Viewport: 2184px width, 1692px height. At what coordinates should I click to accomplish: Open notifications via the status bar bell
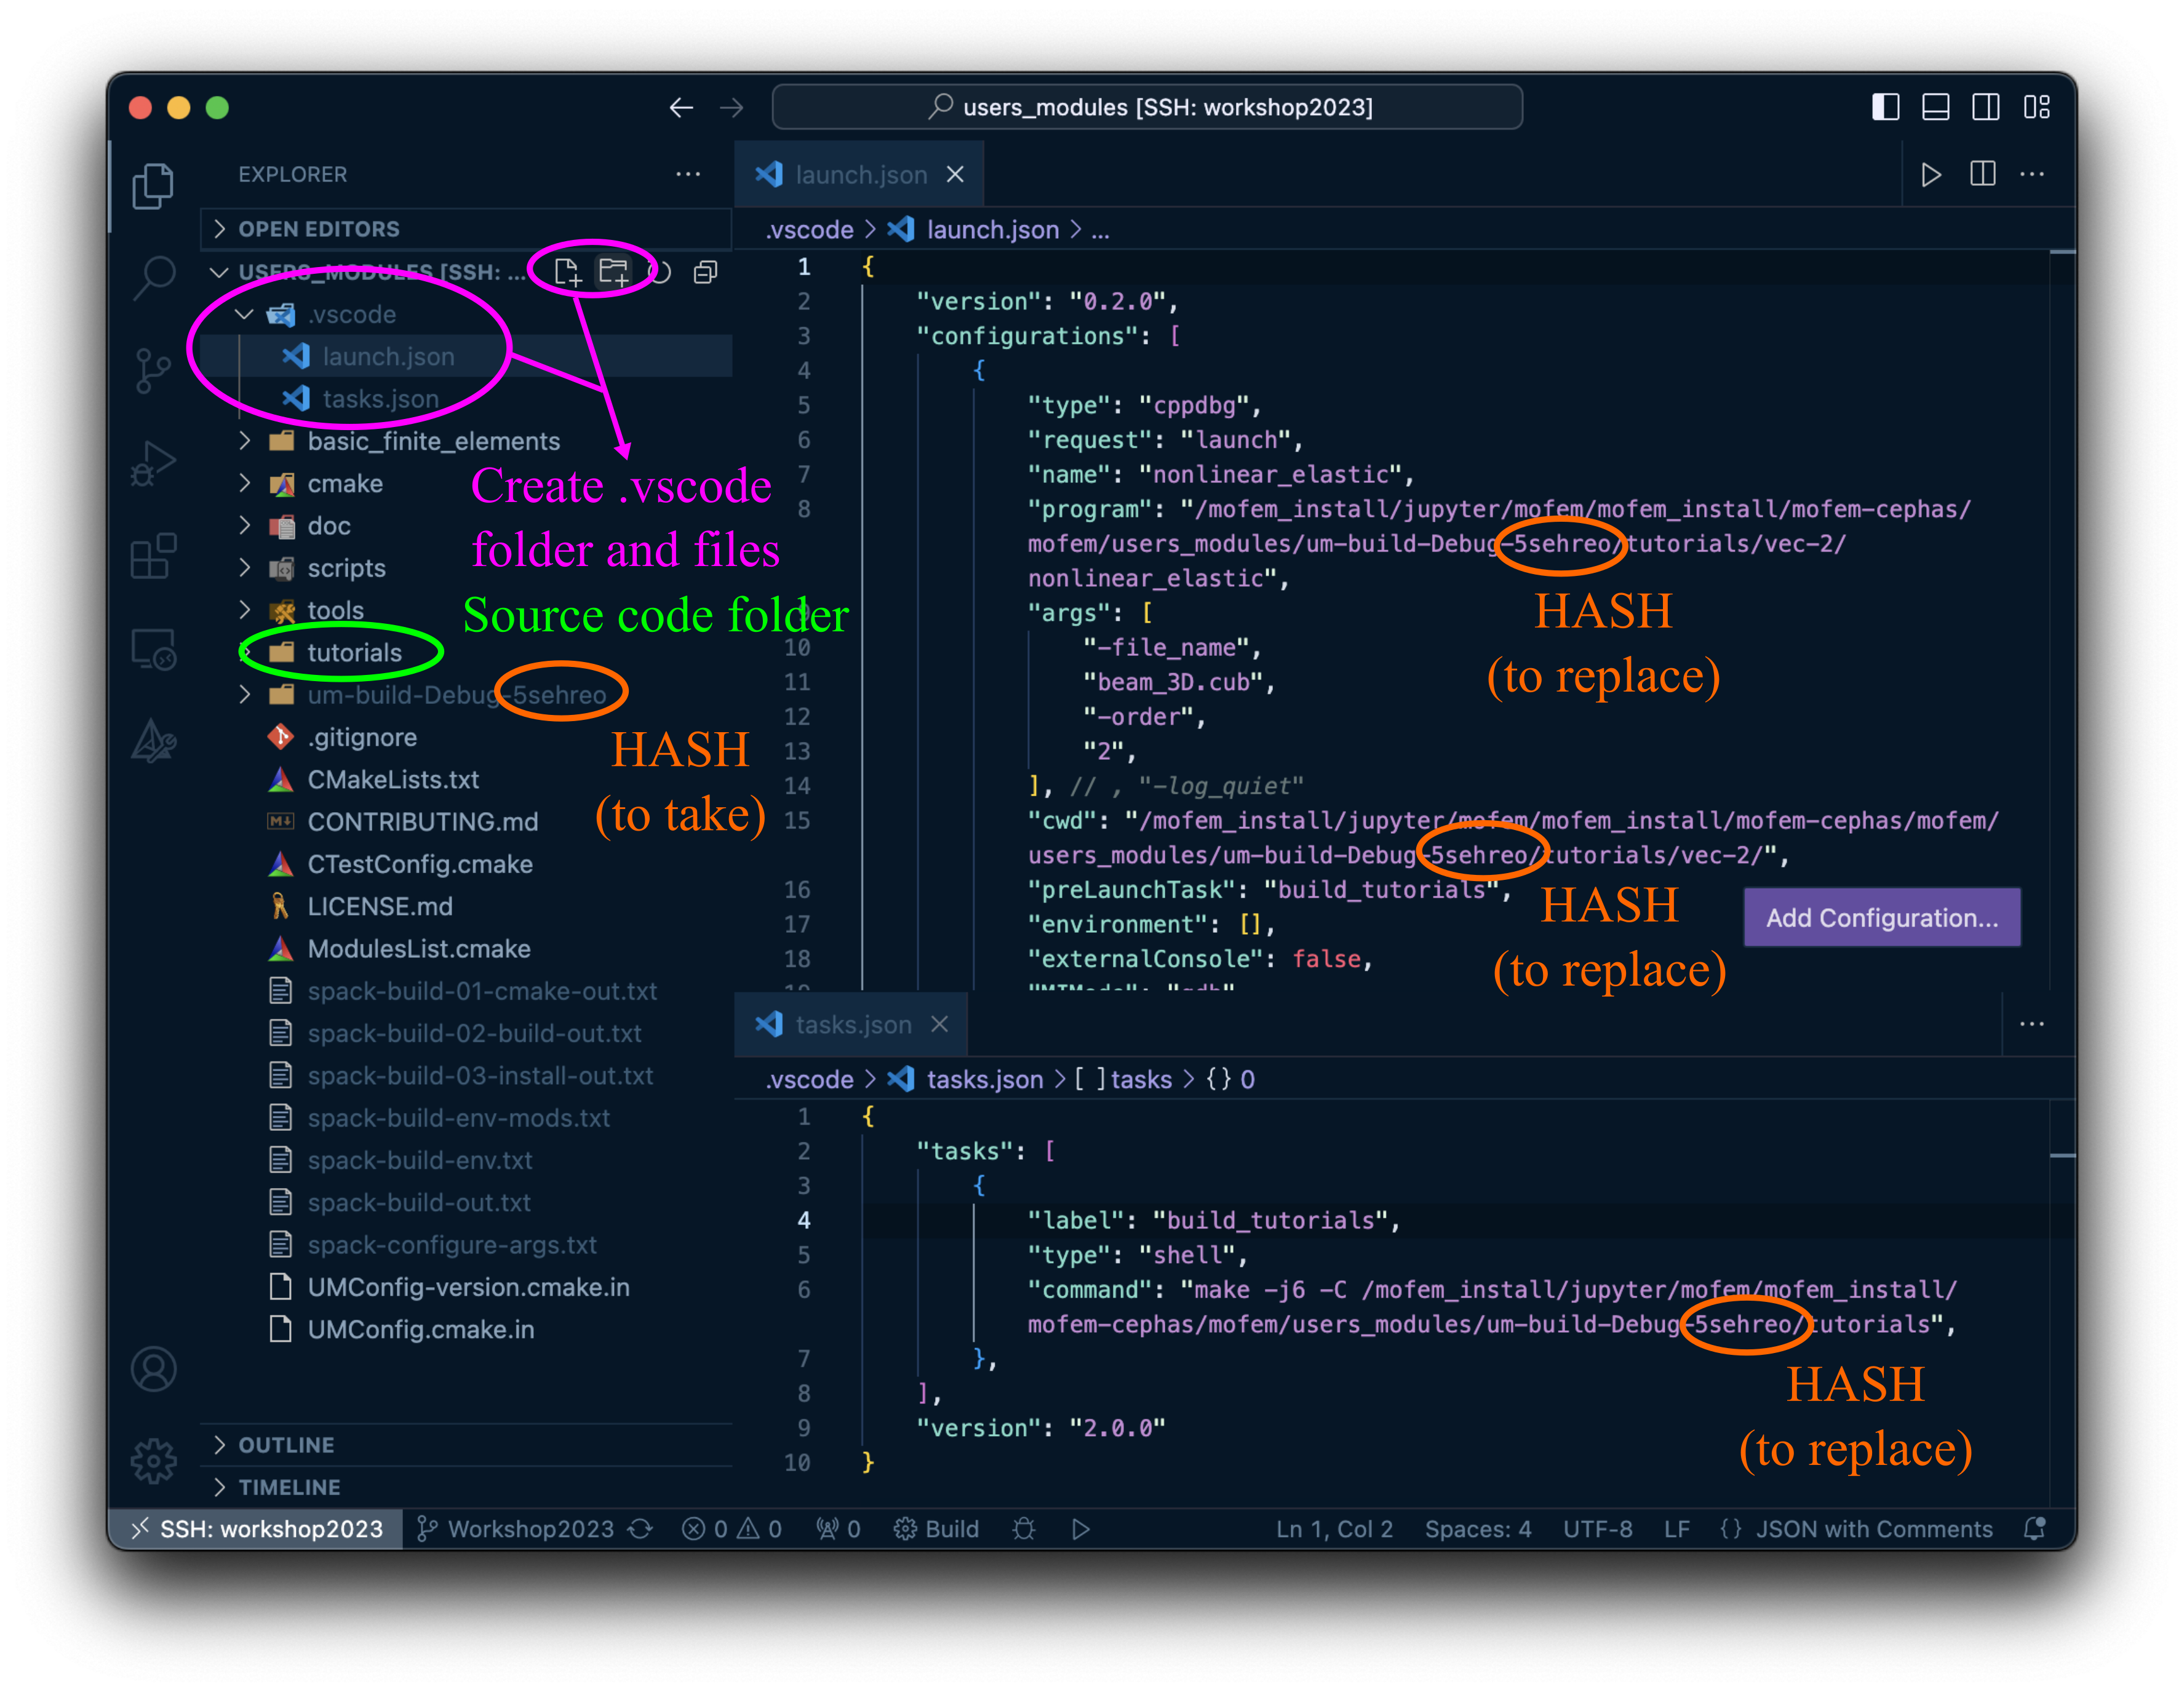tap(2035, 1529)
